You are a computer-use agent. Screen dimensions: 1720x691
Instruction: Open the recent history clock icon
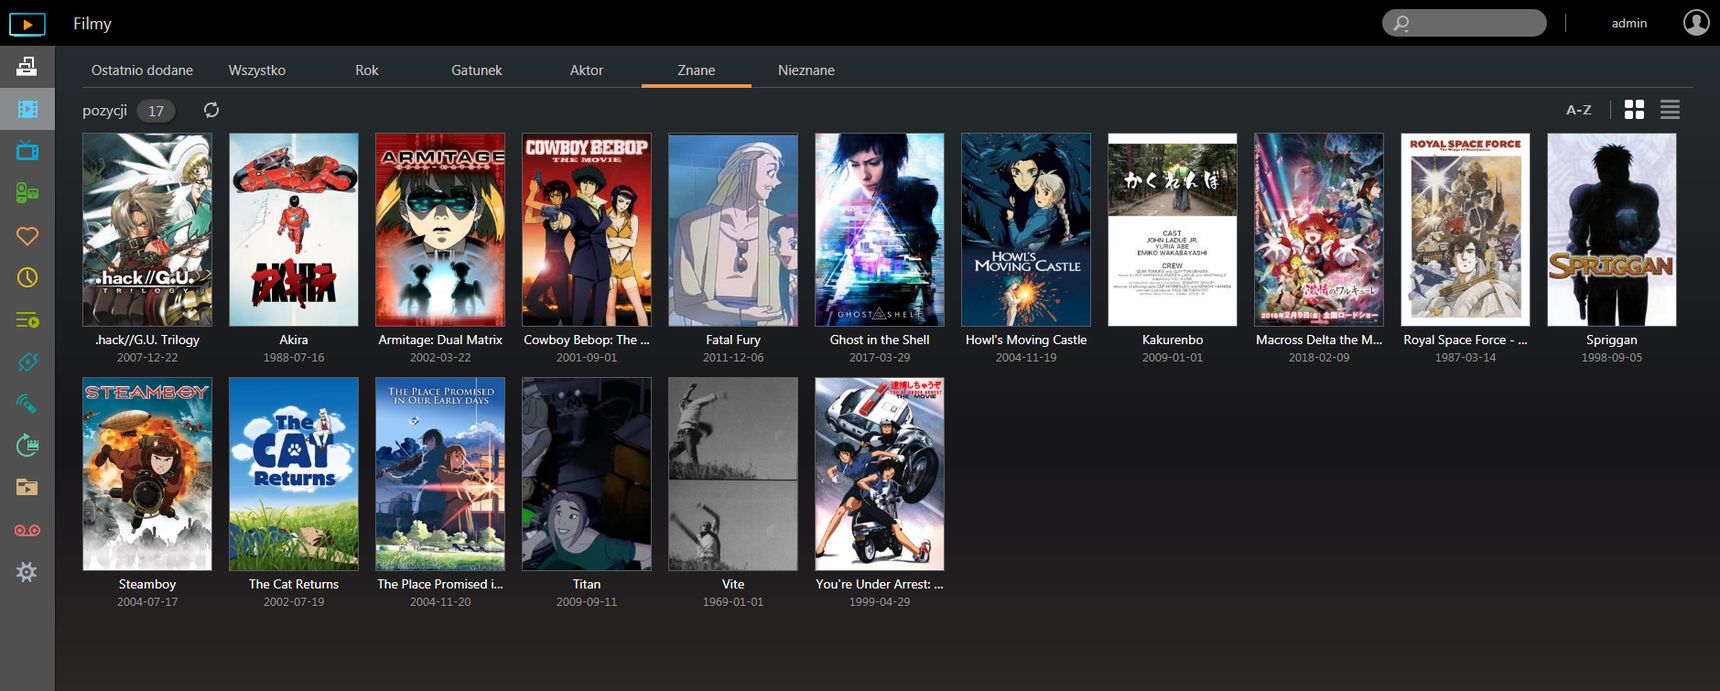pyautogui.click(x=27, y=278)
